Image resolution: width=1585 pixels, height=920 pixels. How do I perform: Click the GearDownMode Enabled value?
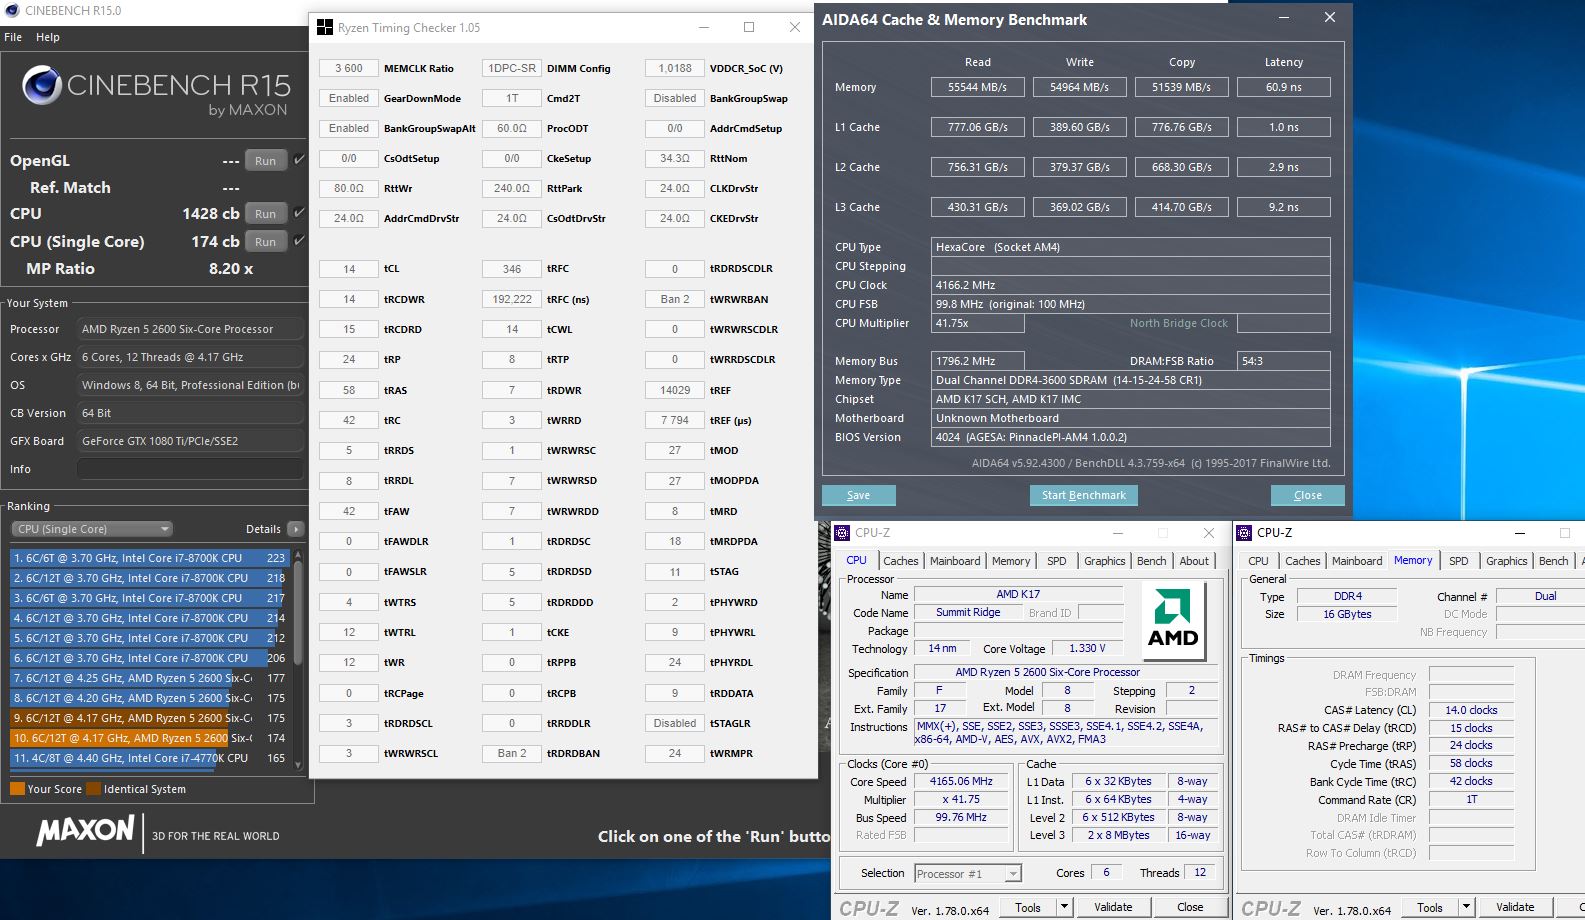tap(349, 98)
